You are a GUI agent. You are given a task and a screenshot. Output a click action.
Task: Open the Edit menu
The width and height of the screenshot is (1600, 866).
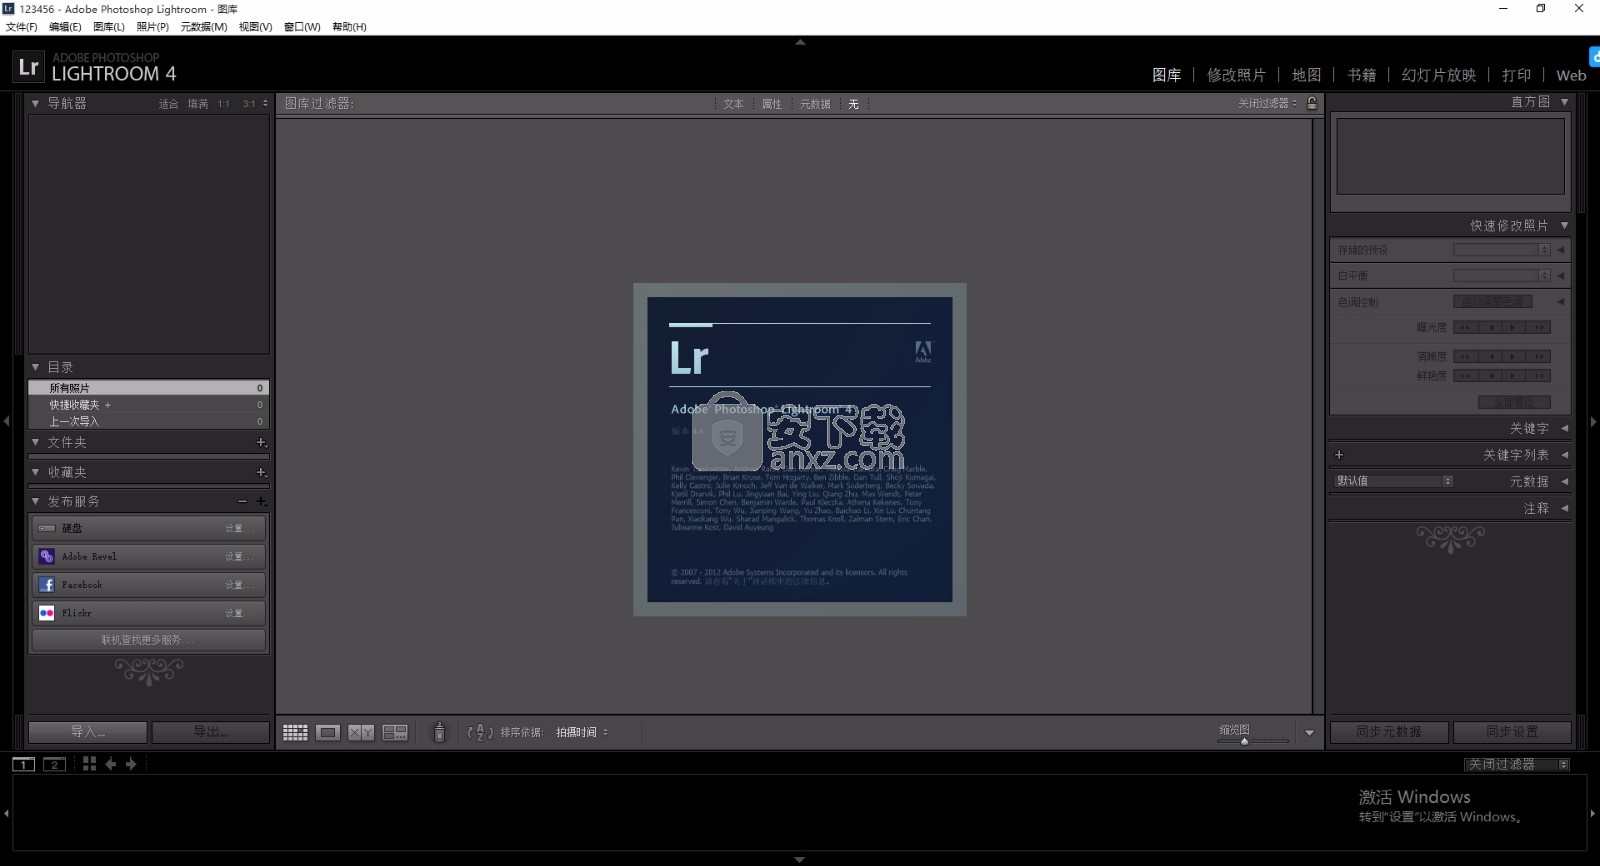click(65, 27)
